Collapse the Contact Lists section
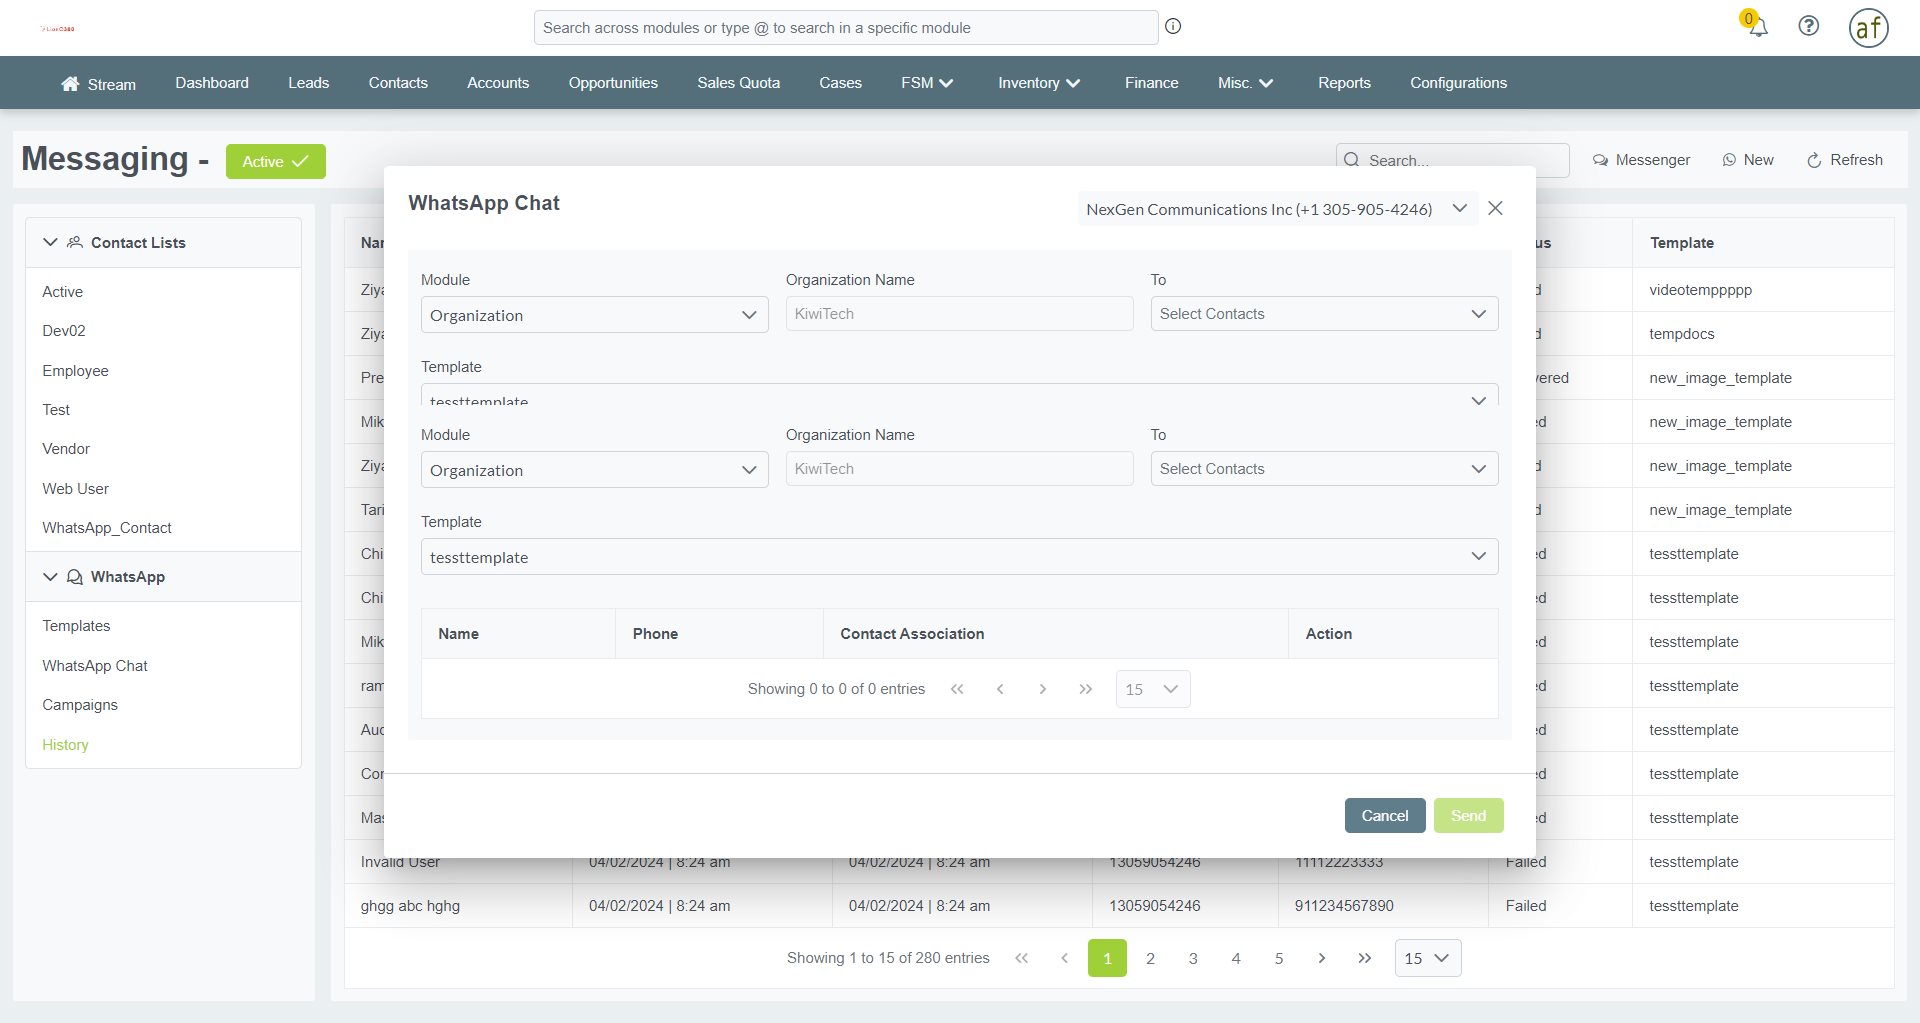Screen dimensions: 1920x1023 click(49, 242)
